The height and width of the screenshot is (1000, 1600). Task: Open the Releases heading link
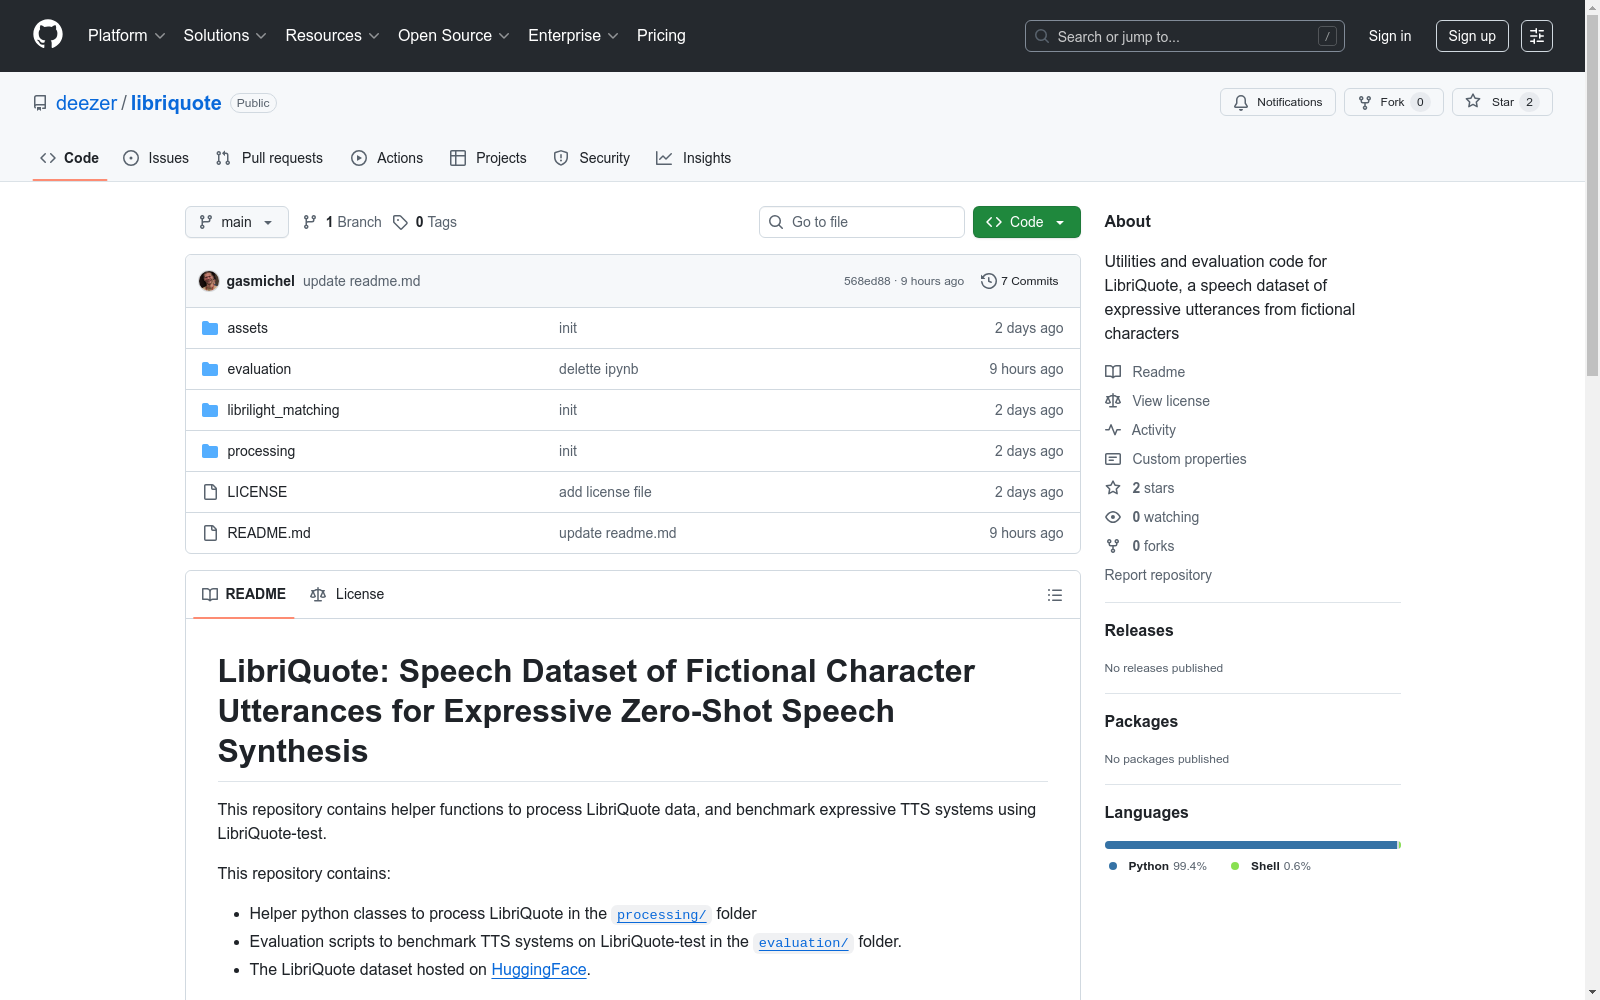pos(1139,630)
